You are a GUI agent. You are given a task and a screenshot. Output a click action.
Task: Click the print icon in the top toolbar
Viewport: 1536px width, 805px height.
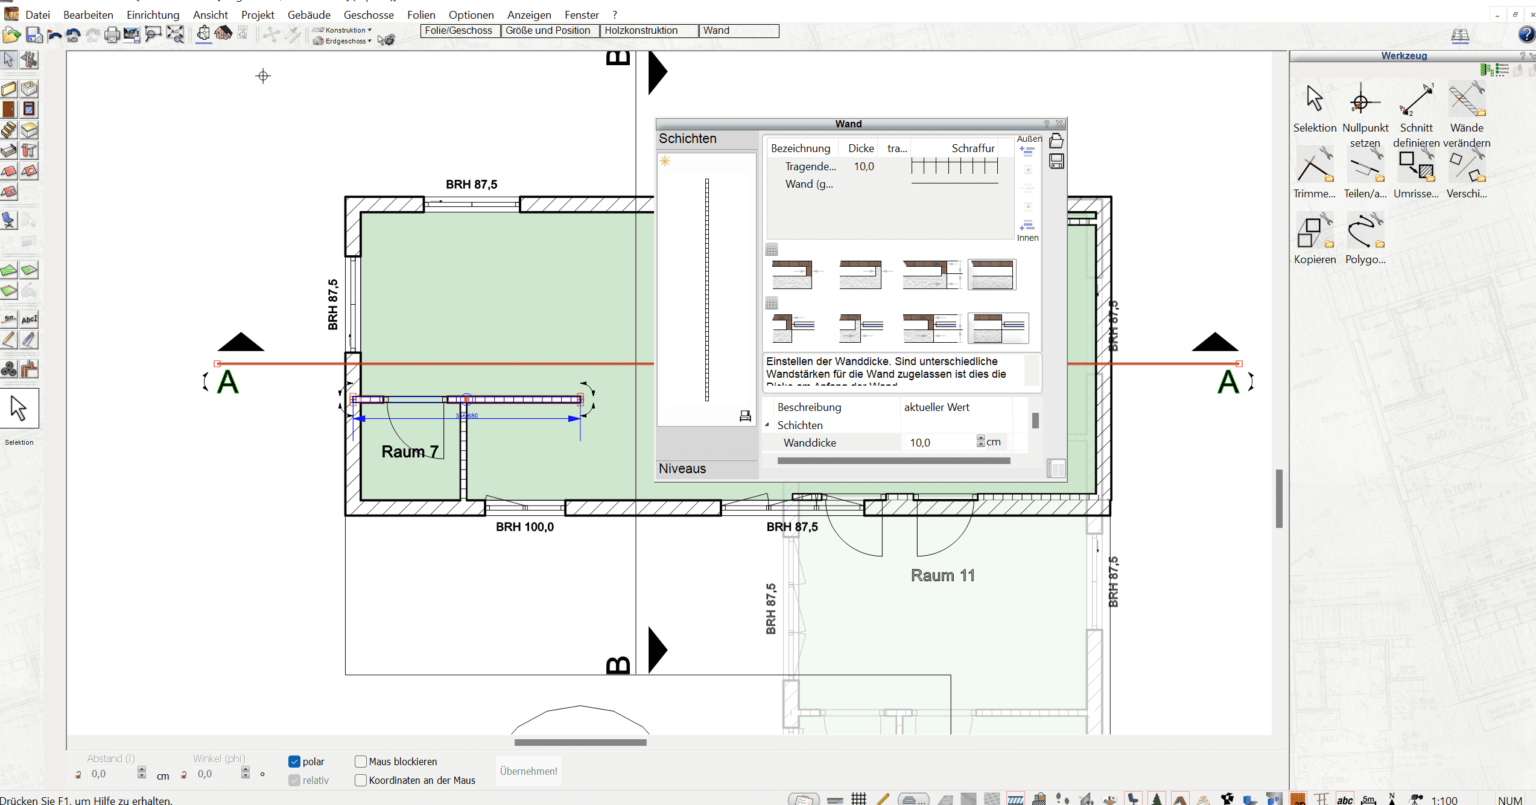coord(112,35)
